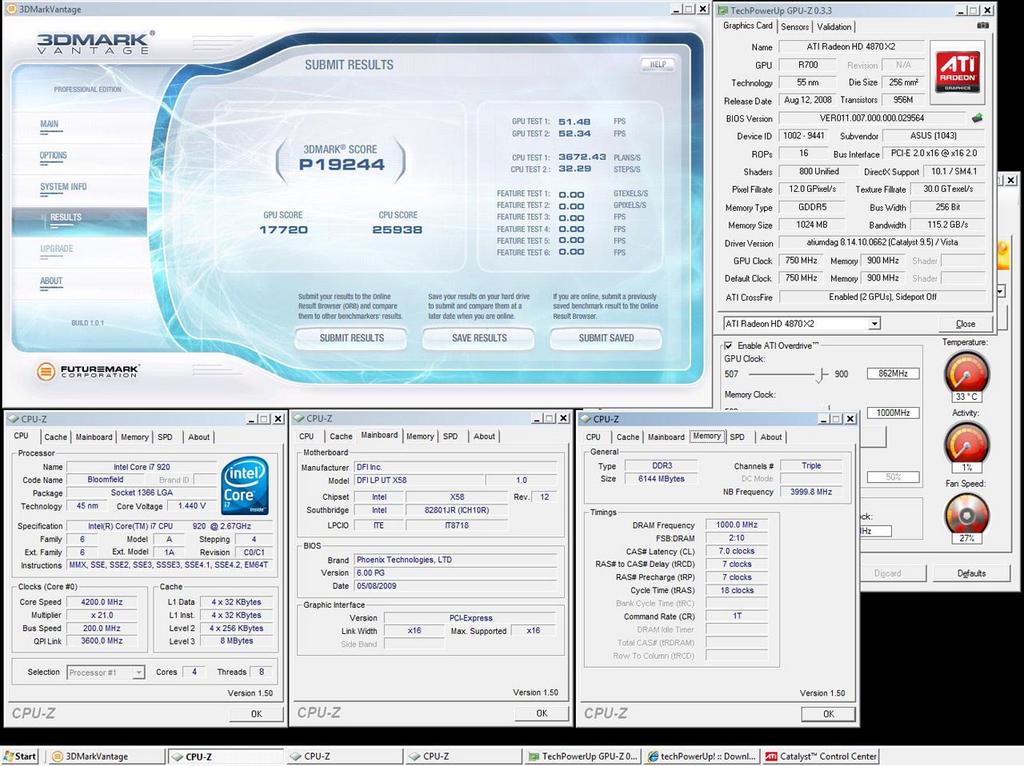Click the UPGRADE item in 3DMark sidebar

pos(56,249)
